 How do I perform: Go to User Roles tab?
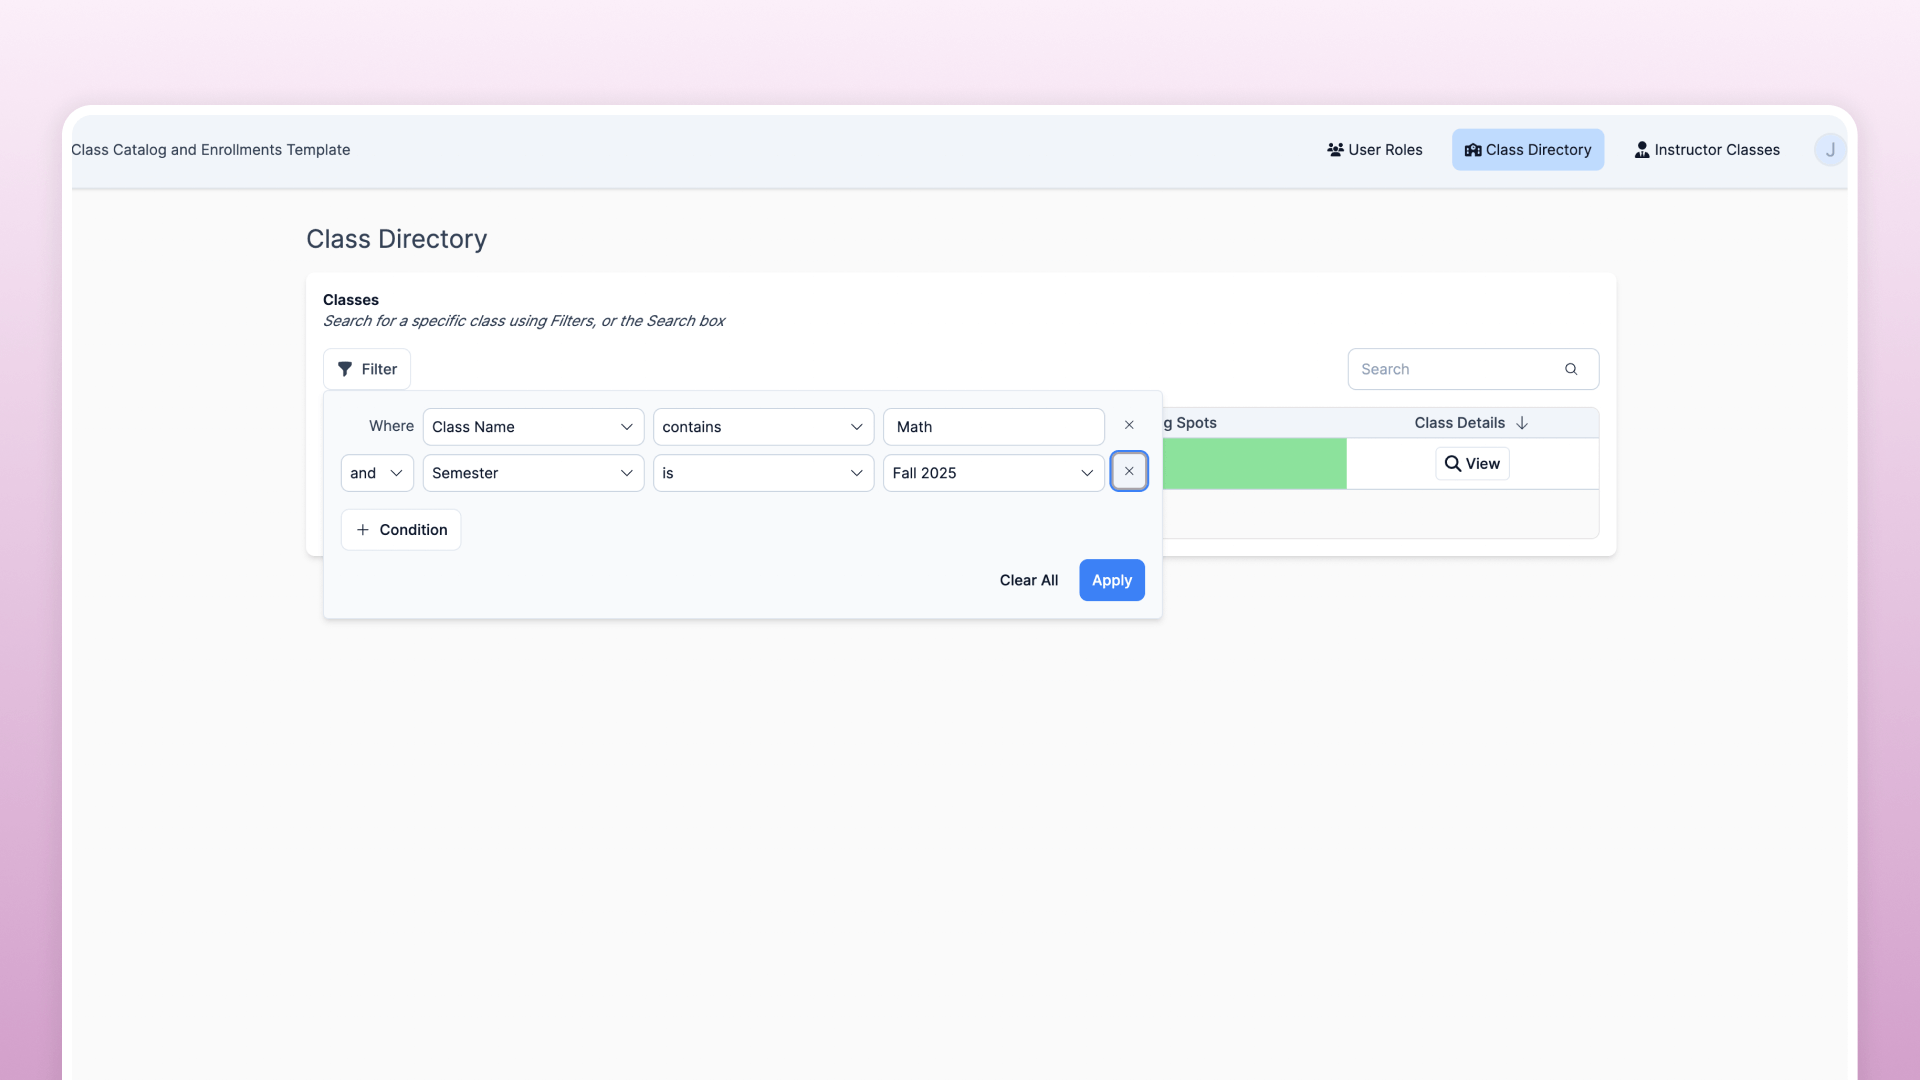point(1374,150)
